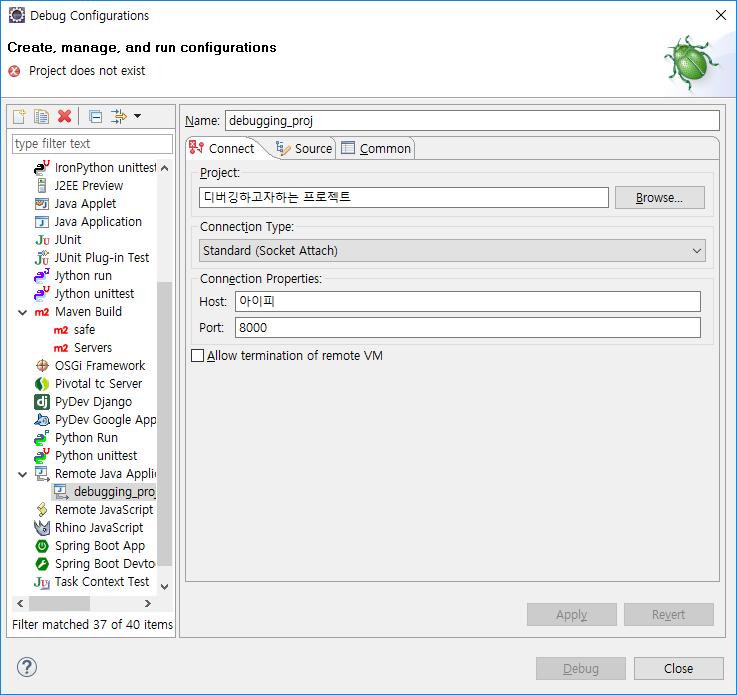Screen dimensions: 737x695
Task: Select the debugging_proj configuration in tree
Action: 104,492
